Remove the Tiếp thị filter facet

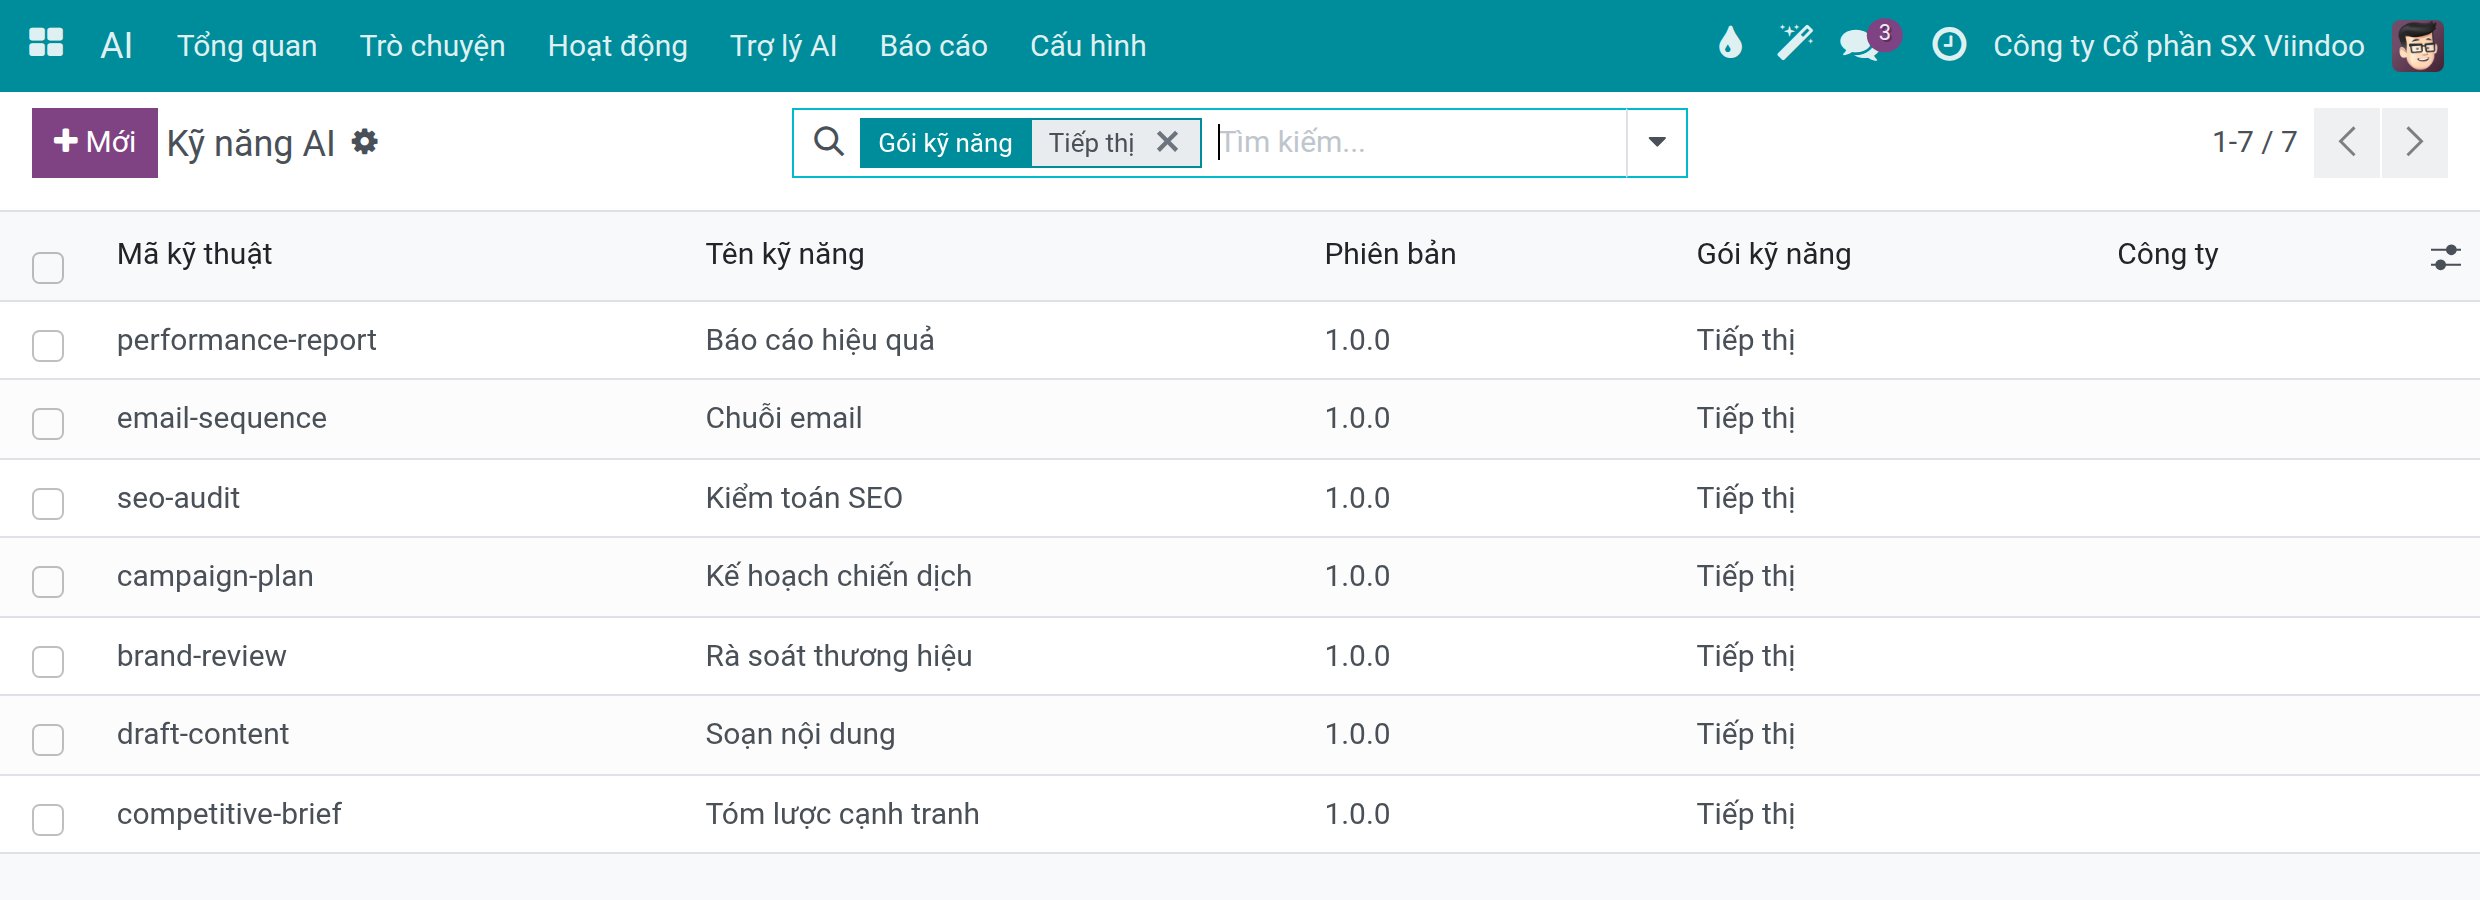pos(1167,142)
